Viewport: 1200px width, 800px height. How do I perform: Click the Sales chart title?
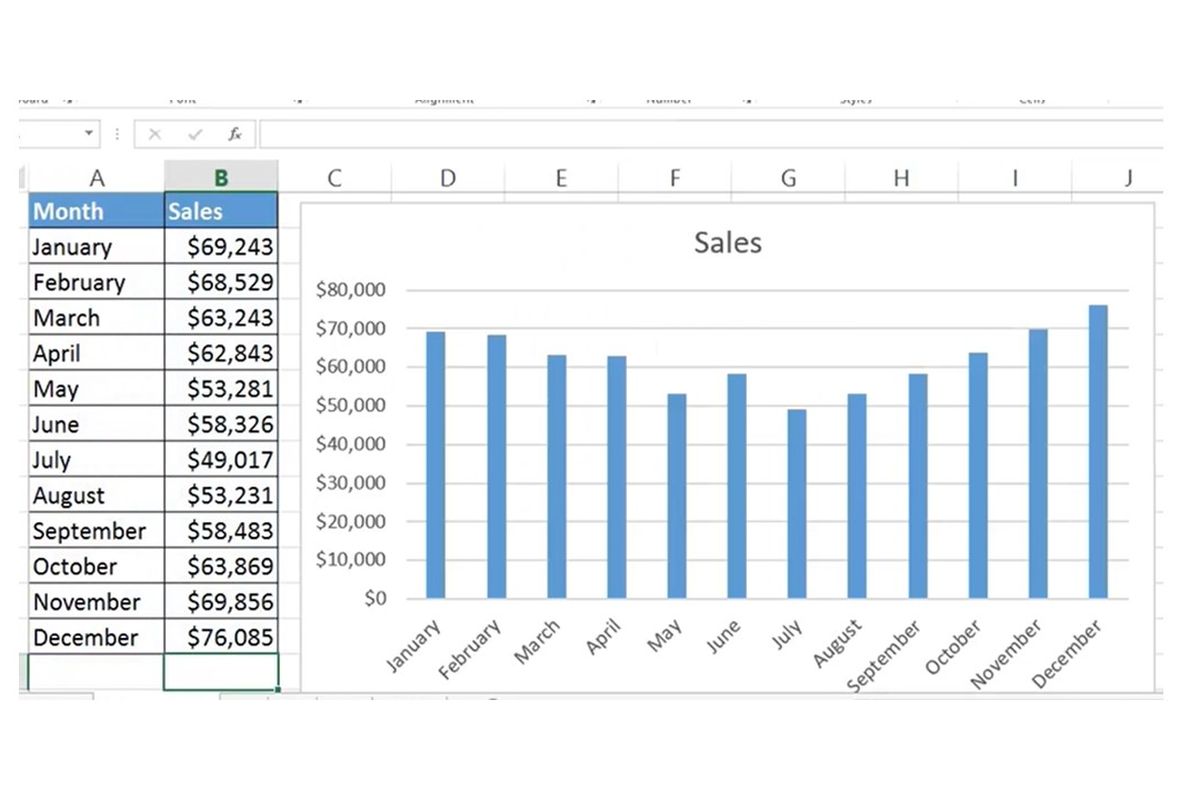point(727,242)
